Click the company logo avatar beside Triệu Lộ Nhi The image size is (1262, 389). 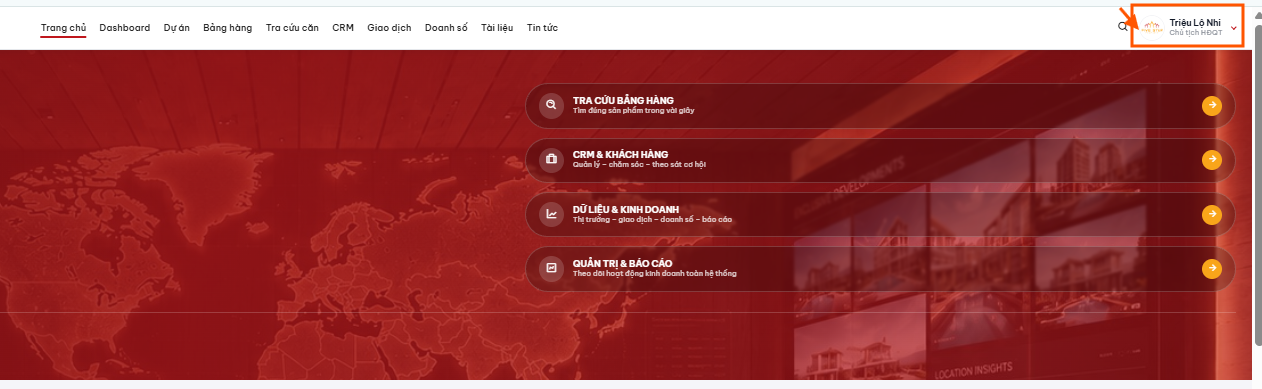click(x=1152, y=27)
